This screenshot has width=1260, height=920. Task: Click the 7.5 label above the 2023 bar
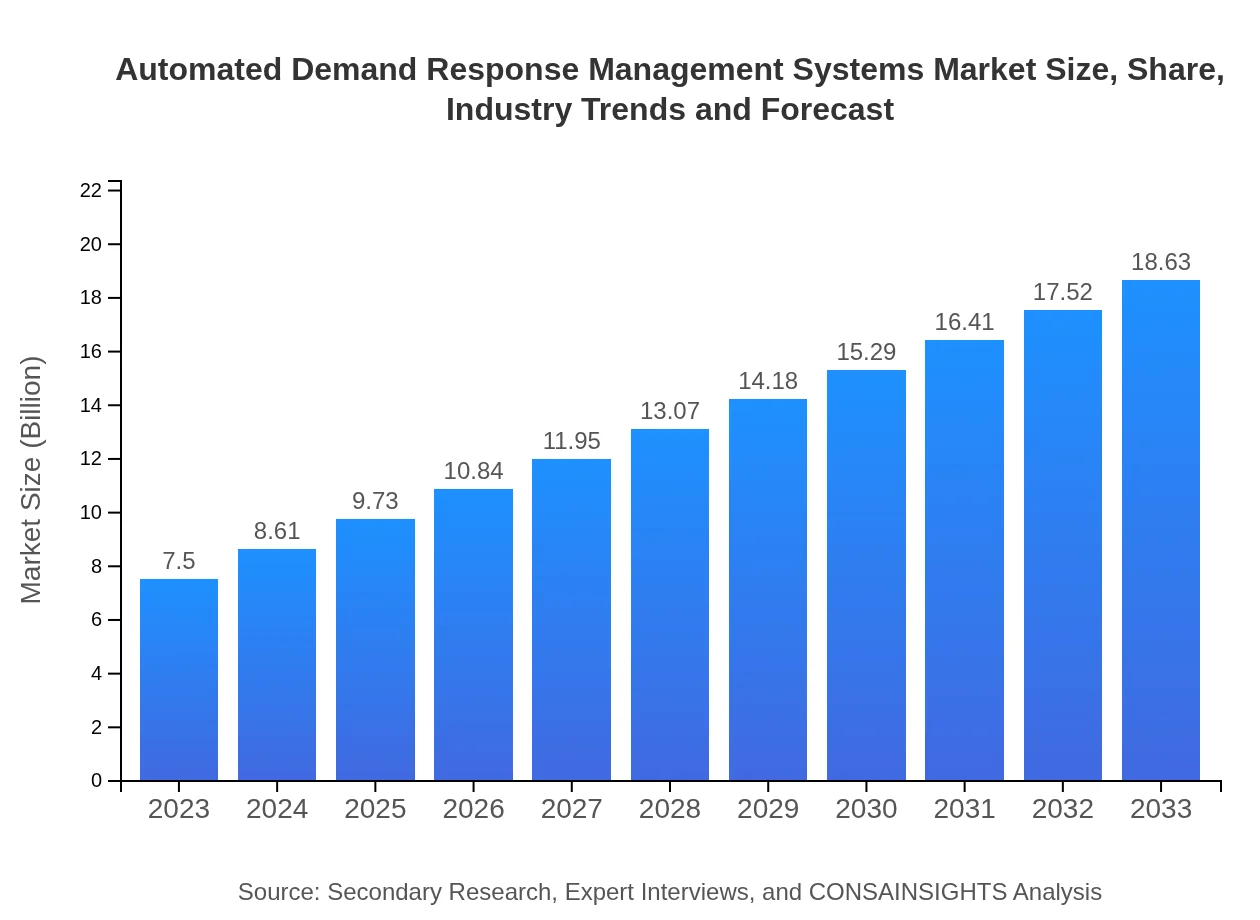tap(178, 561)
